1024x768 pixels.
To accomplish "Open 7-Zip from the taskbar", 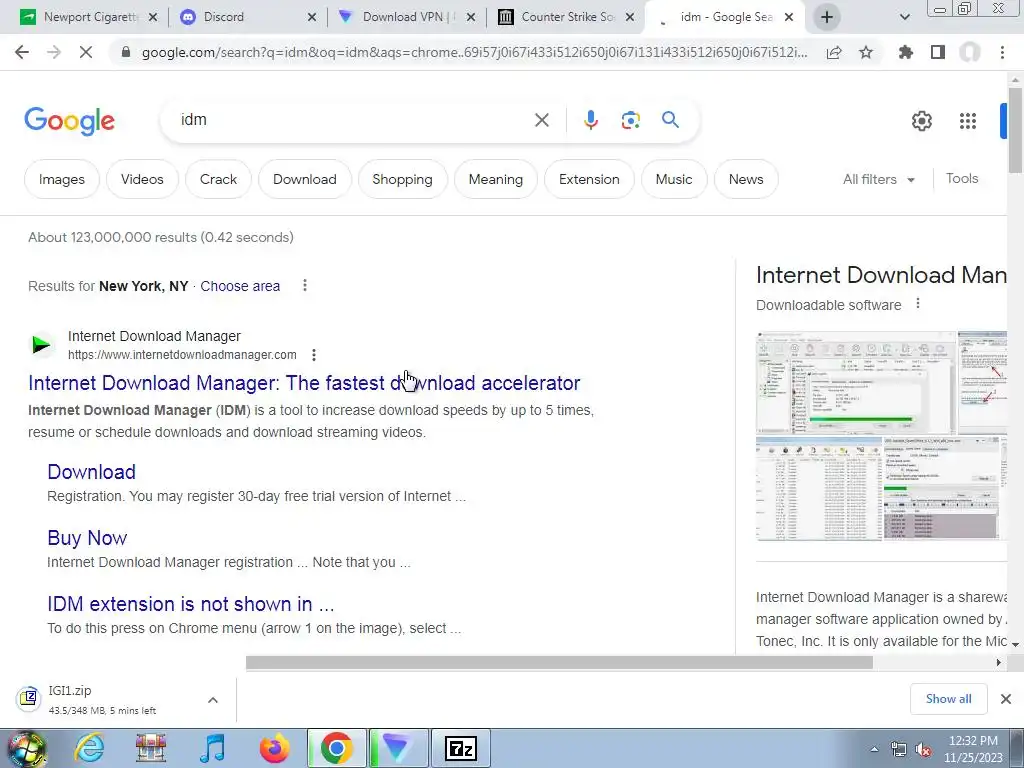I will 460,748.
